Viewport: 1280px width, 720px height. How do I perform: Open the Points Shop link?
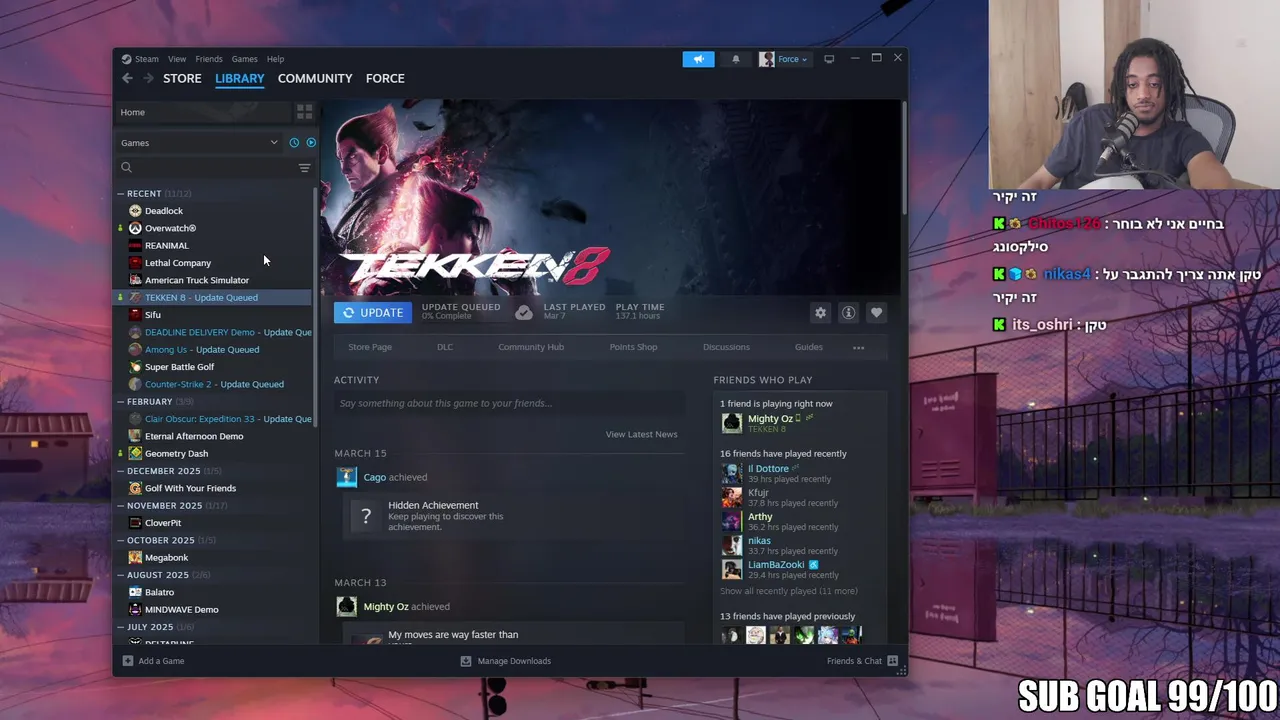coord(633,347)
